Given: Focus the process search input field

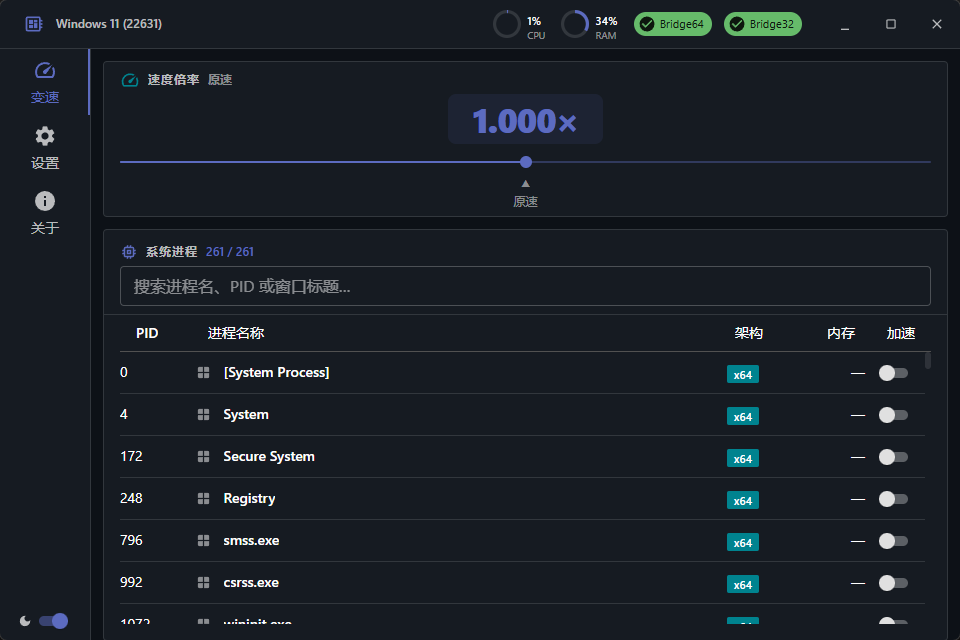Looking at the screenshot, I should [525, 286].
